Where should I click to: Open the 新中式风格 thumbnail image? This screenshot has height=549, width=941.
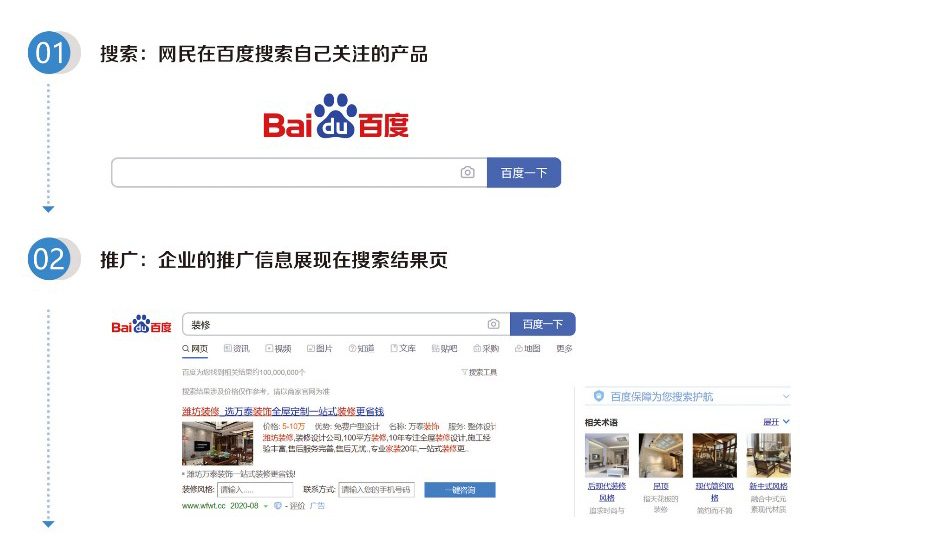pyautogui.click(x=768, y=455)
